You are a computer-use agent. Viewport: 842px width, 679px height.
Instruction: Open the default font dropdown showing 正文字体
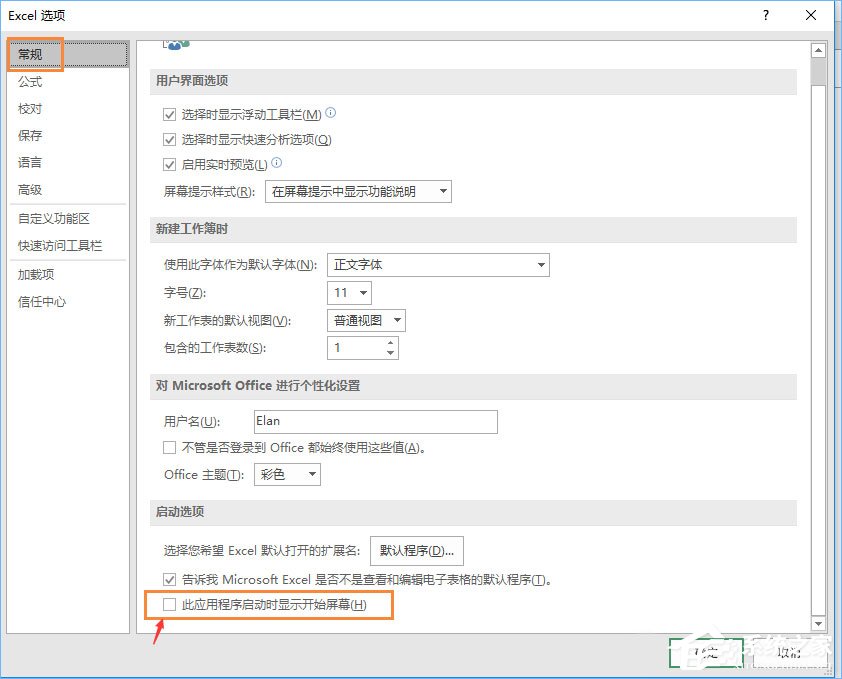click(545, 265)
